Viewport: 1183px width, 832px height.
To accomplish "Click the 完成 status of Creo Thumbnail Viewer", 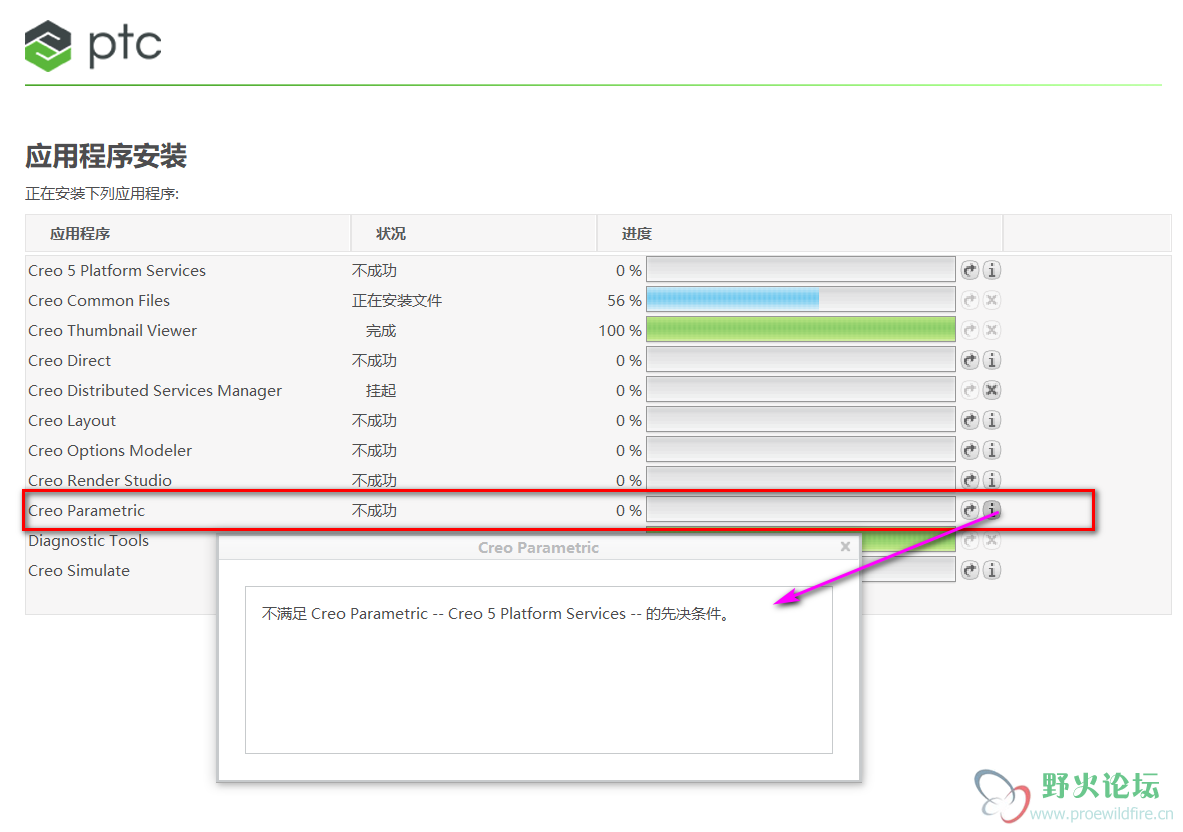I will pyautogui.click(x=381, y=330).
